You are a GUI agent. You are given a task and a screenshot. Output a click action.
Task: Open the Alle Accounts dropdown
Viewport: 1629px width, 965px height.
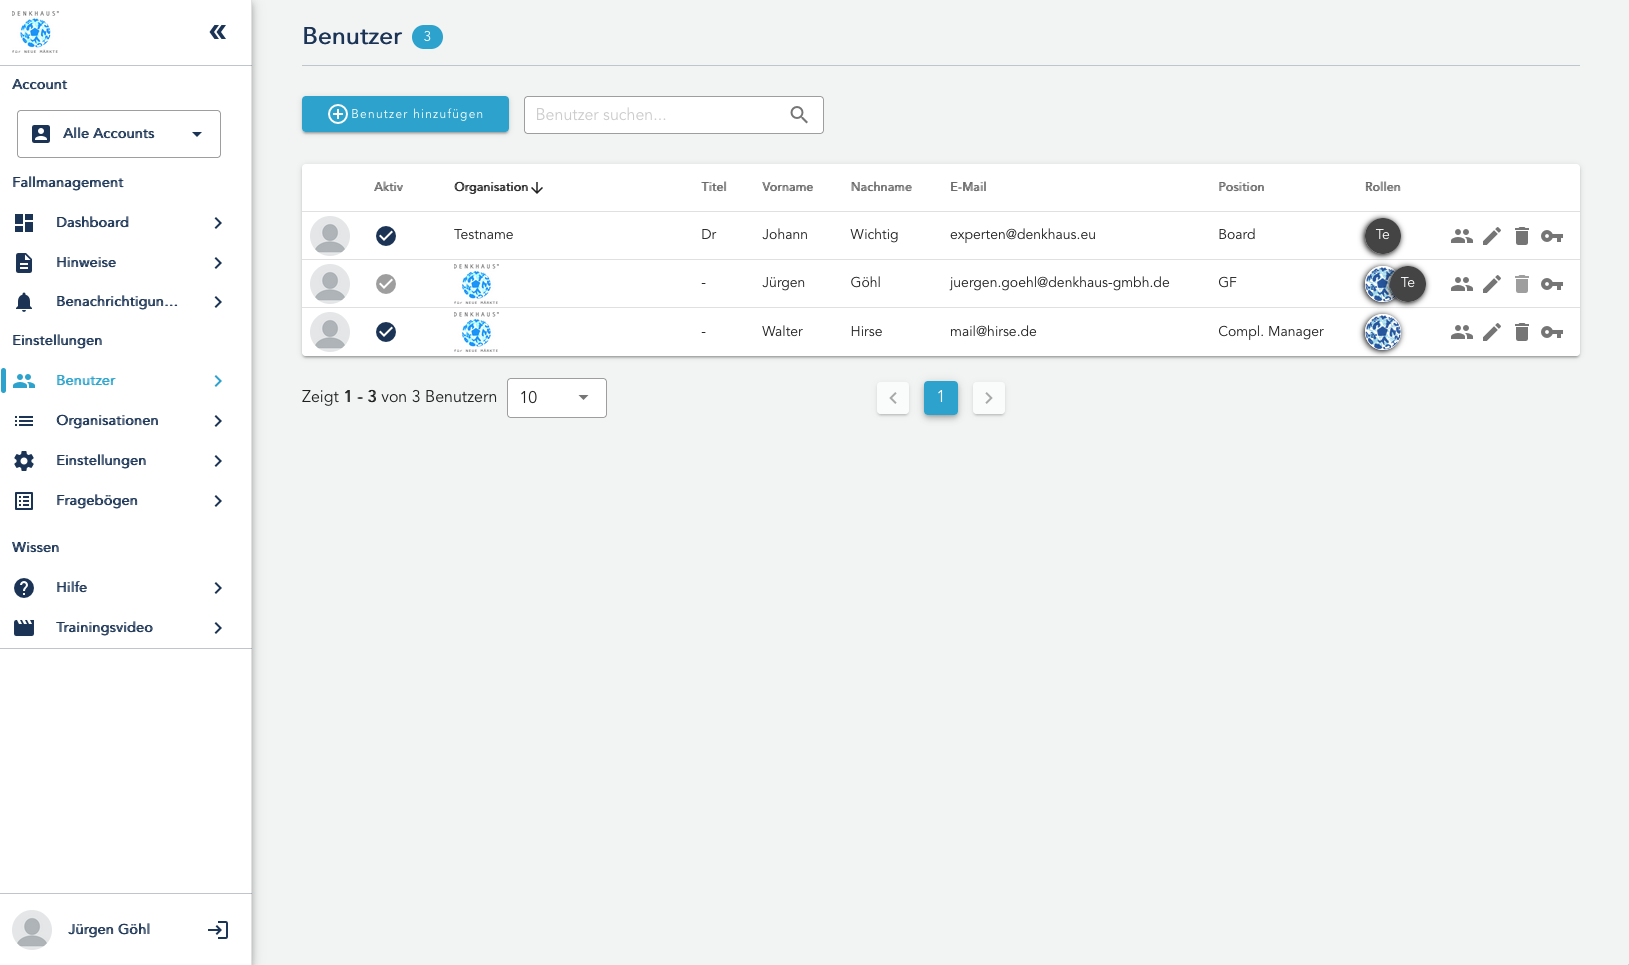point(119,134)
